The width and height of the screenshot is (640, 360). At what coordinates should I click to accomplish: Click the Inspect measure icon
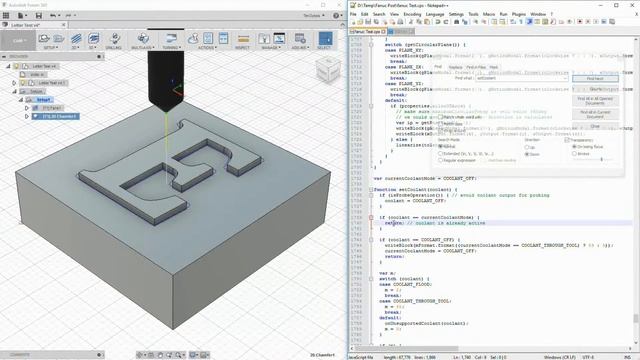pyautogui.click(x=243, y=39)
